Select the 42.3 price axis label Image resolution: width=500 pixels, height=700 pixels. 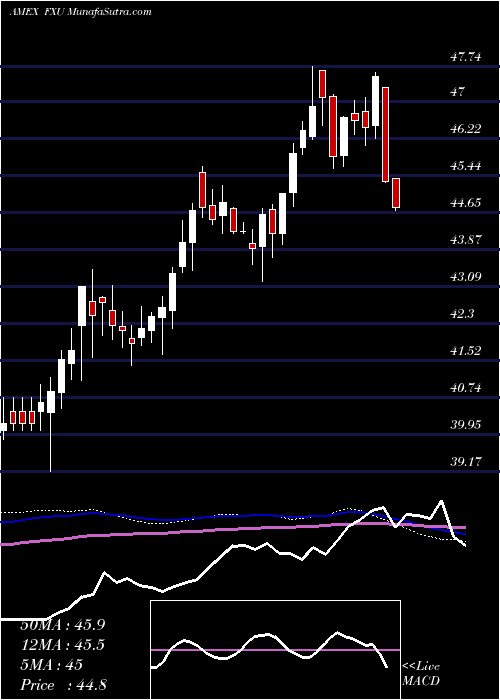coord(462,314)
